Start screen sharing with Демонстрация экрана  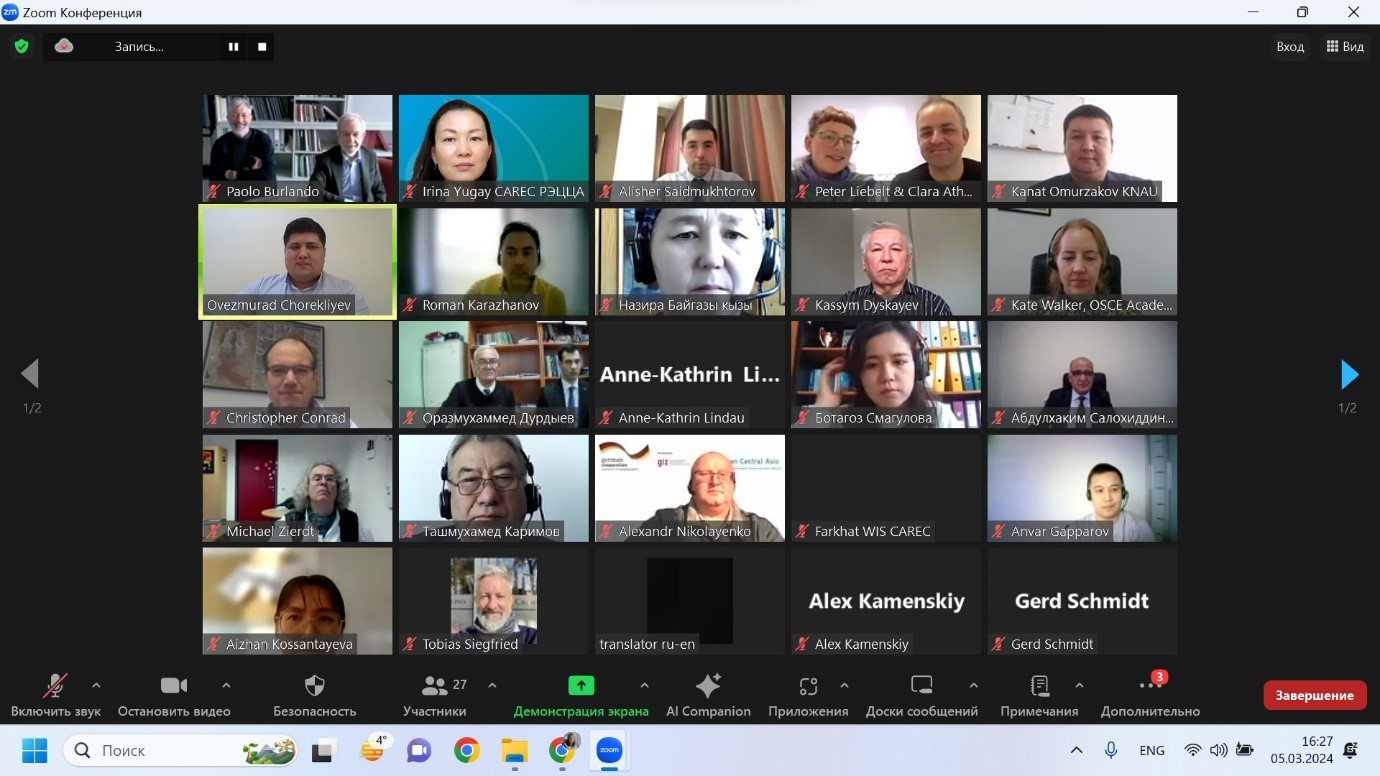(581, 695)
